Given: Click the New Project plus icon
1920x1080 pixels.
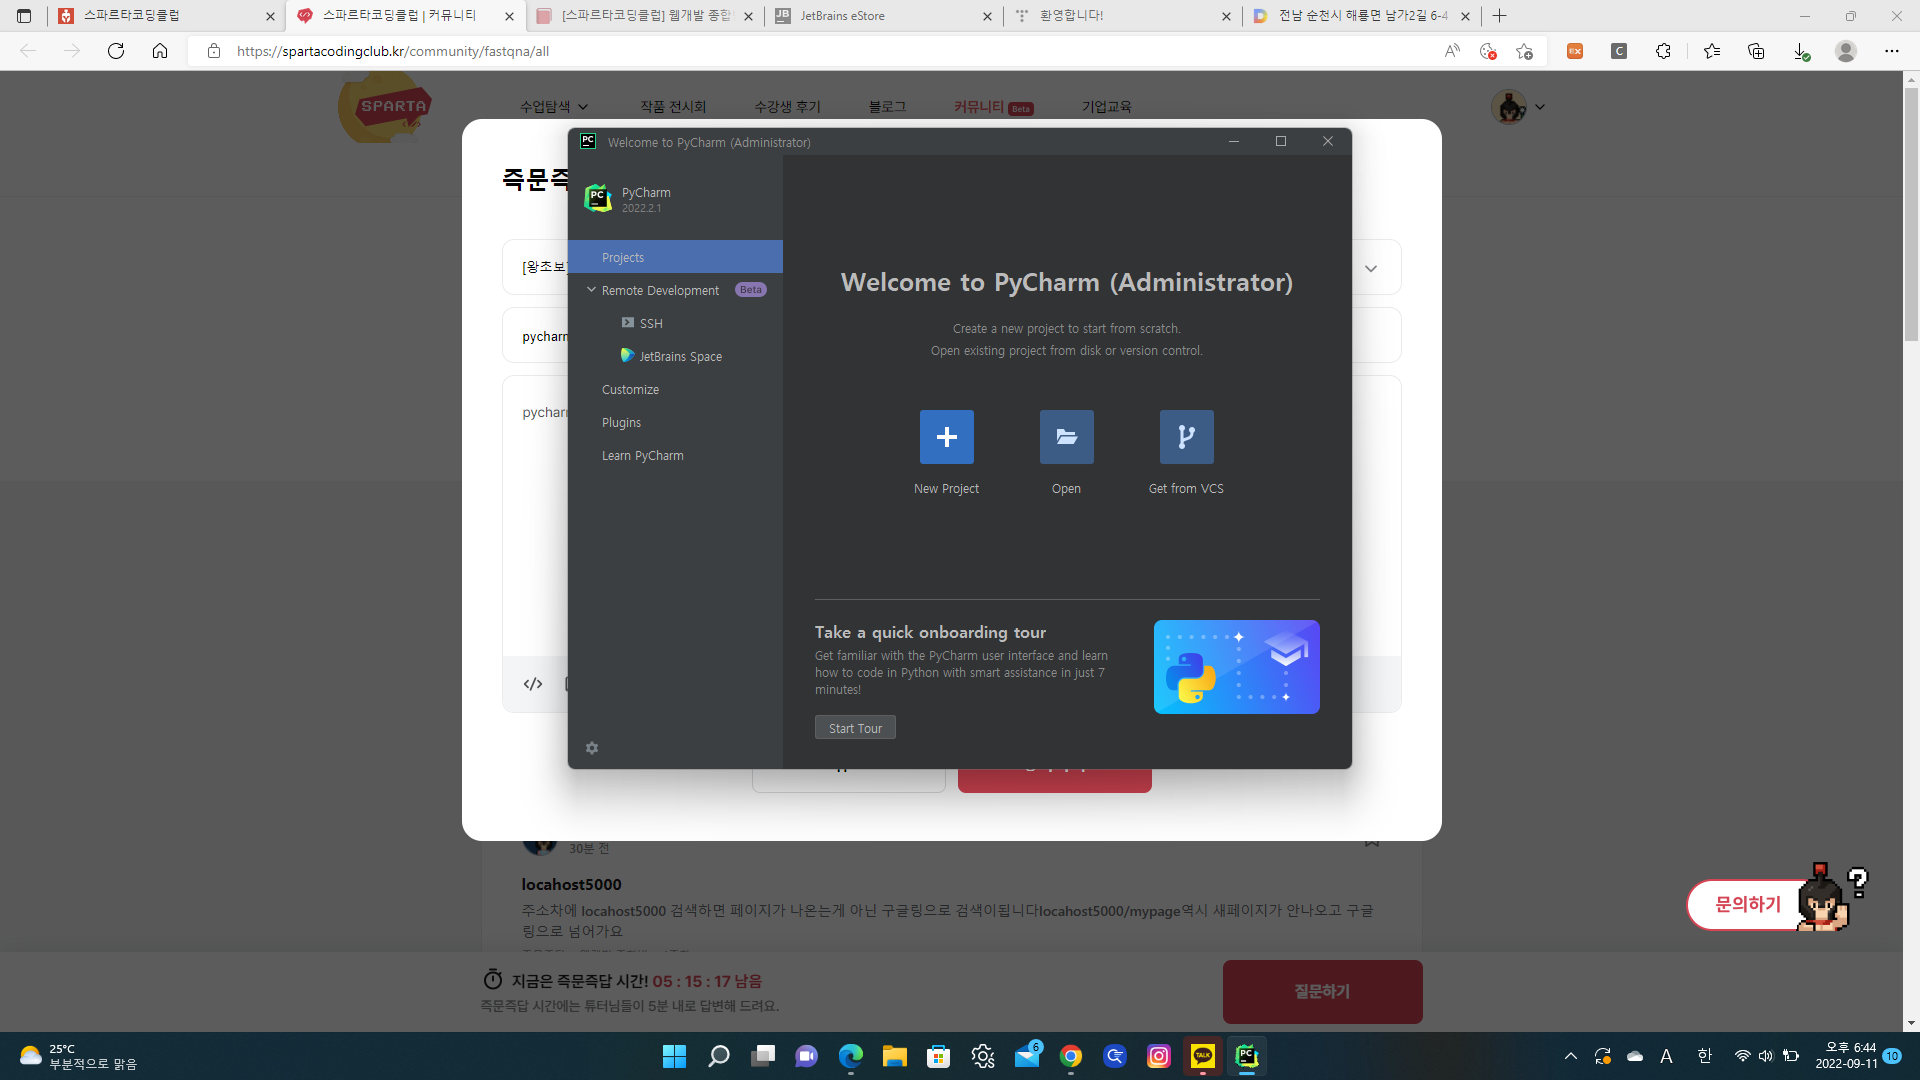Looking at the screenshot, I should (946, 437).
